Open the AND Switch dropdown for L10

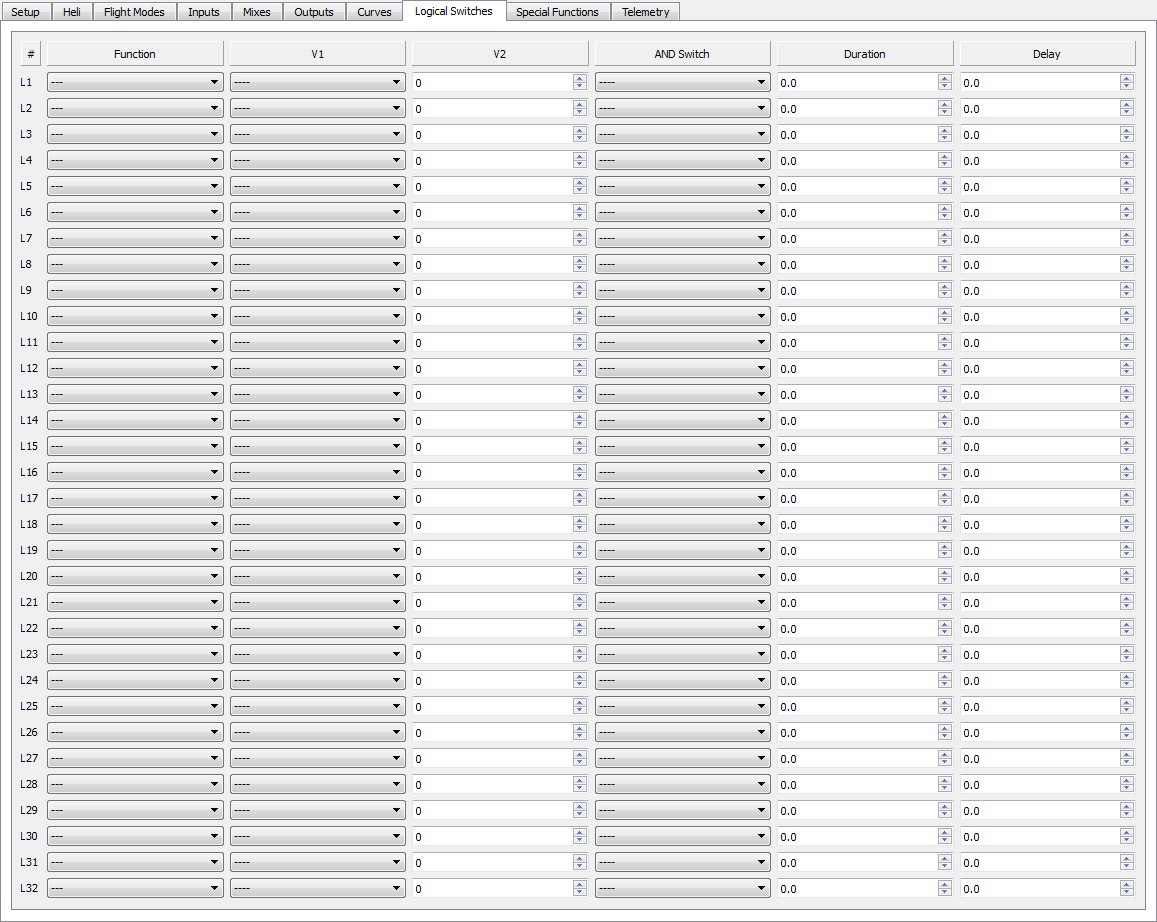click(682, 317)
